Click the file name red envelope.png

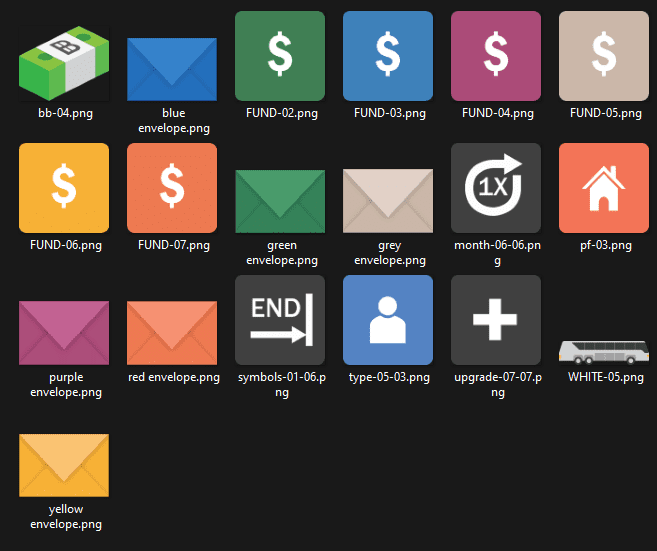tap(174, 377)
